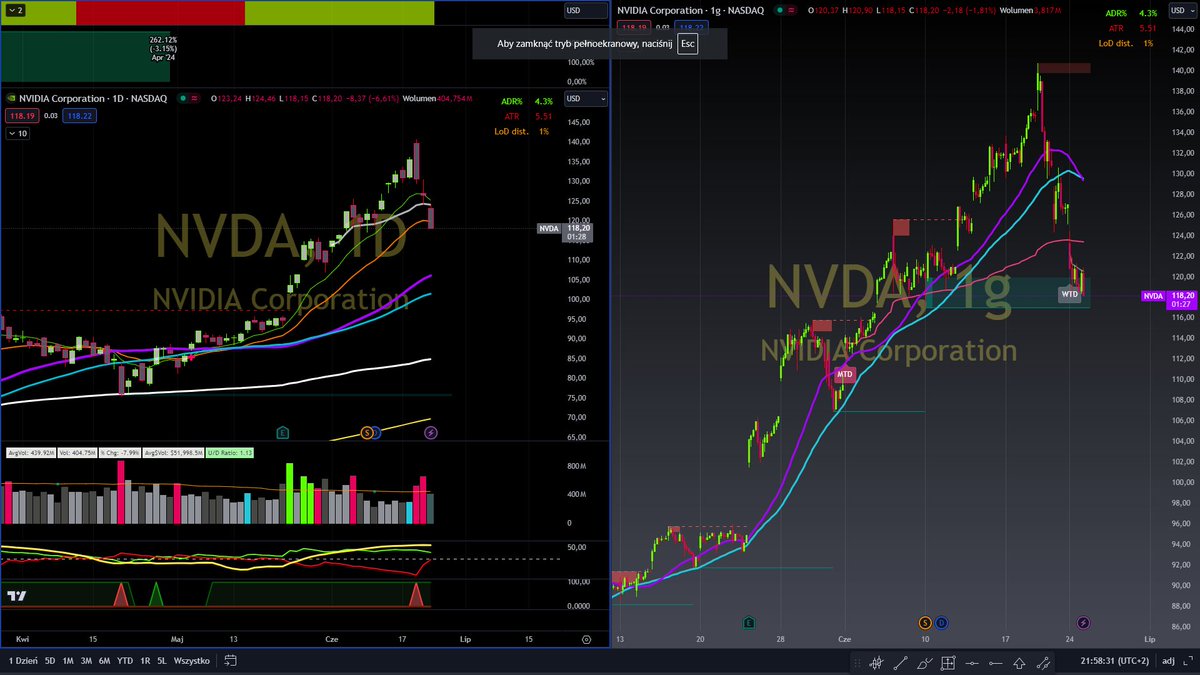Select the 1M date range

click(68, 660)
